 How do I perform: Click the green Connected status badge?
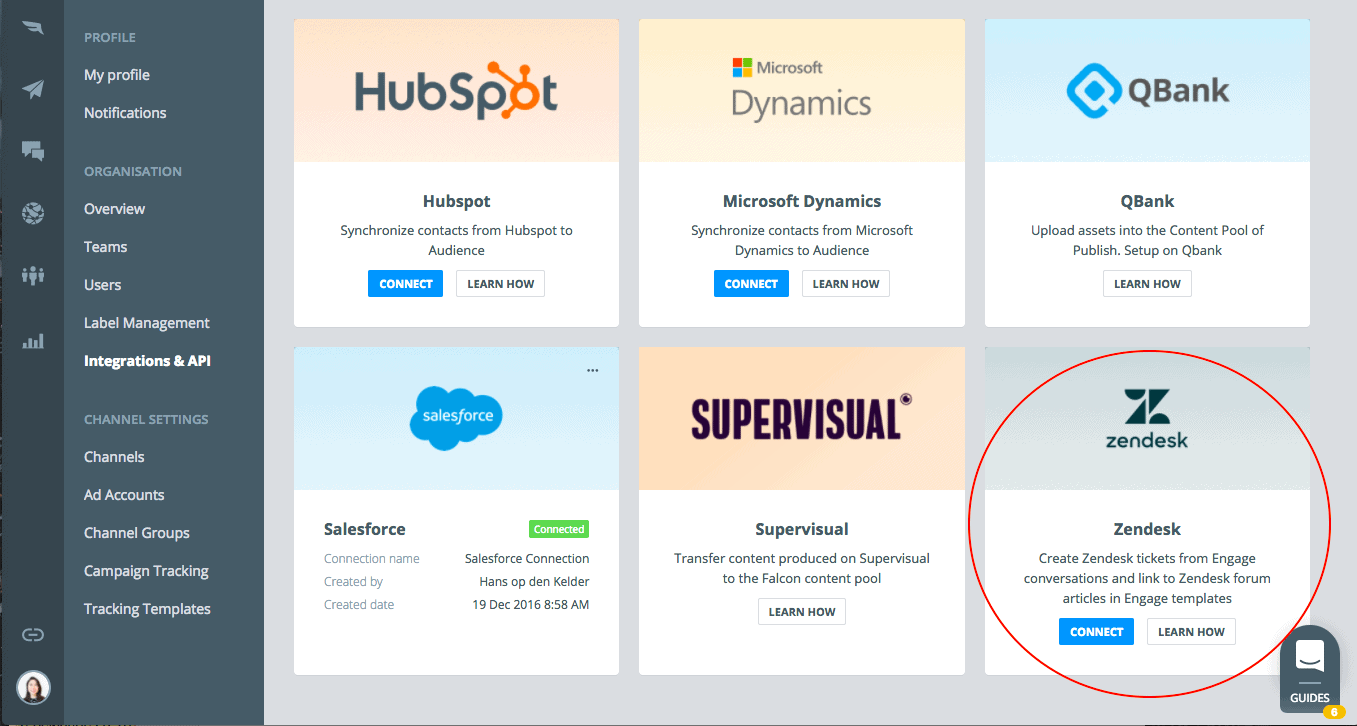click(x=559, y=529)
